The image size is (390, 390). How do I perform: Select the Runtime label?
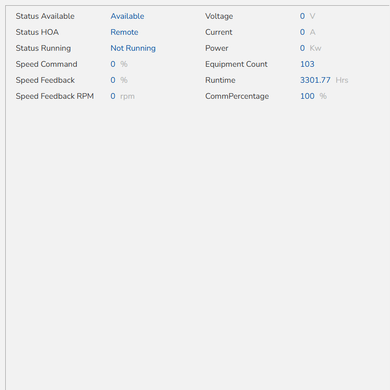[x=220, y=80]
